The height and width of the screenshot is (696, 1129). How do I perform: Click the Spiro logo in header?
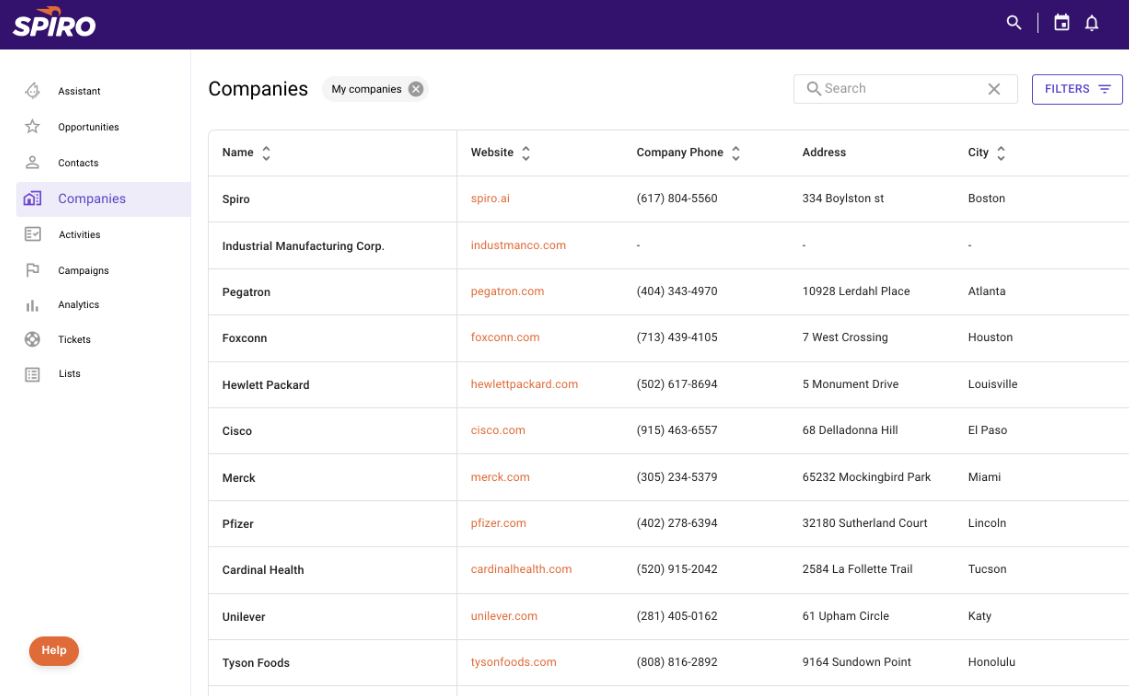[54, 22]
